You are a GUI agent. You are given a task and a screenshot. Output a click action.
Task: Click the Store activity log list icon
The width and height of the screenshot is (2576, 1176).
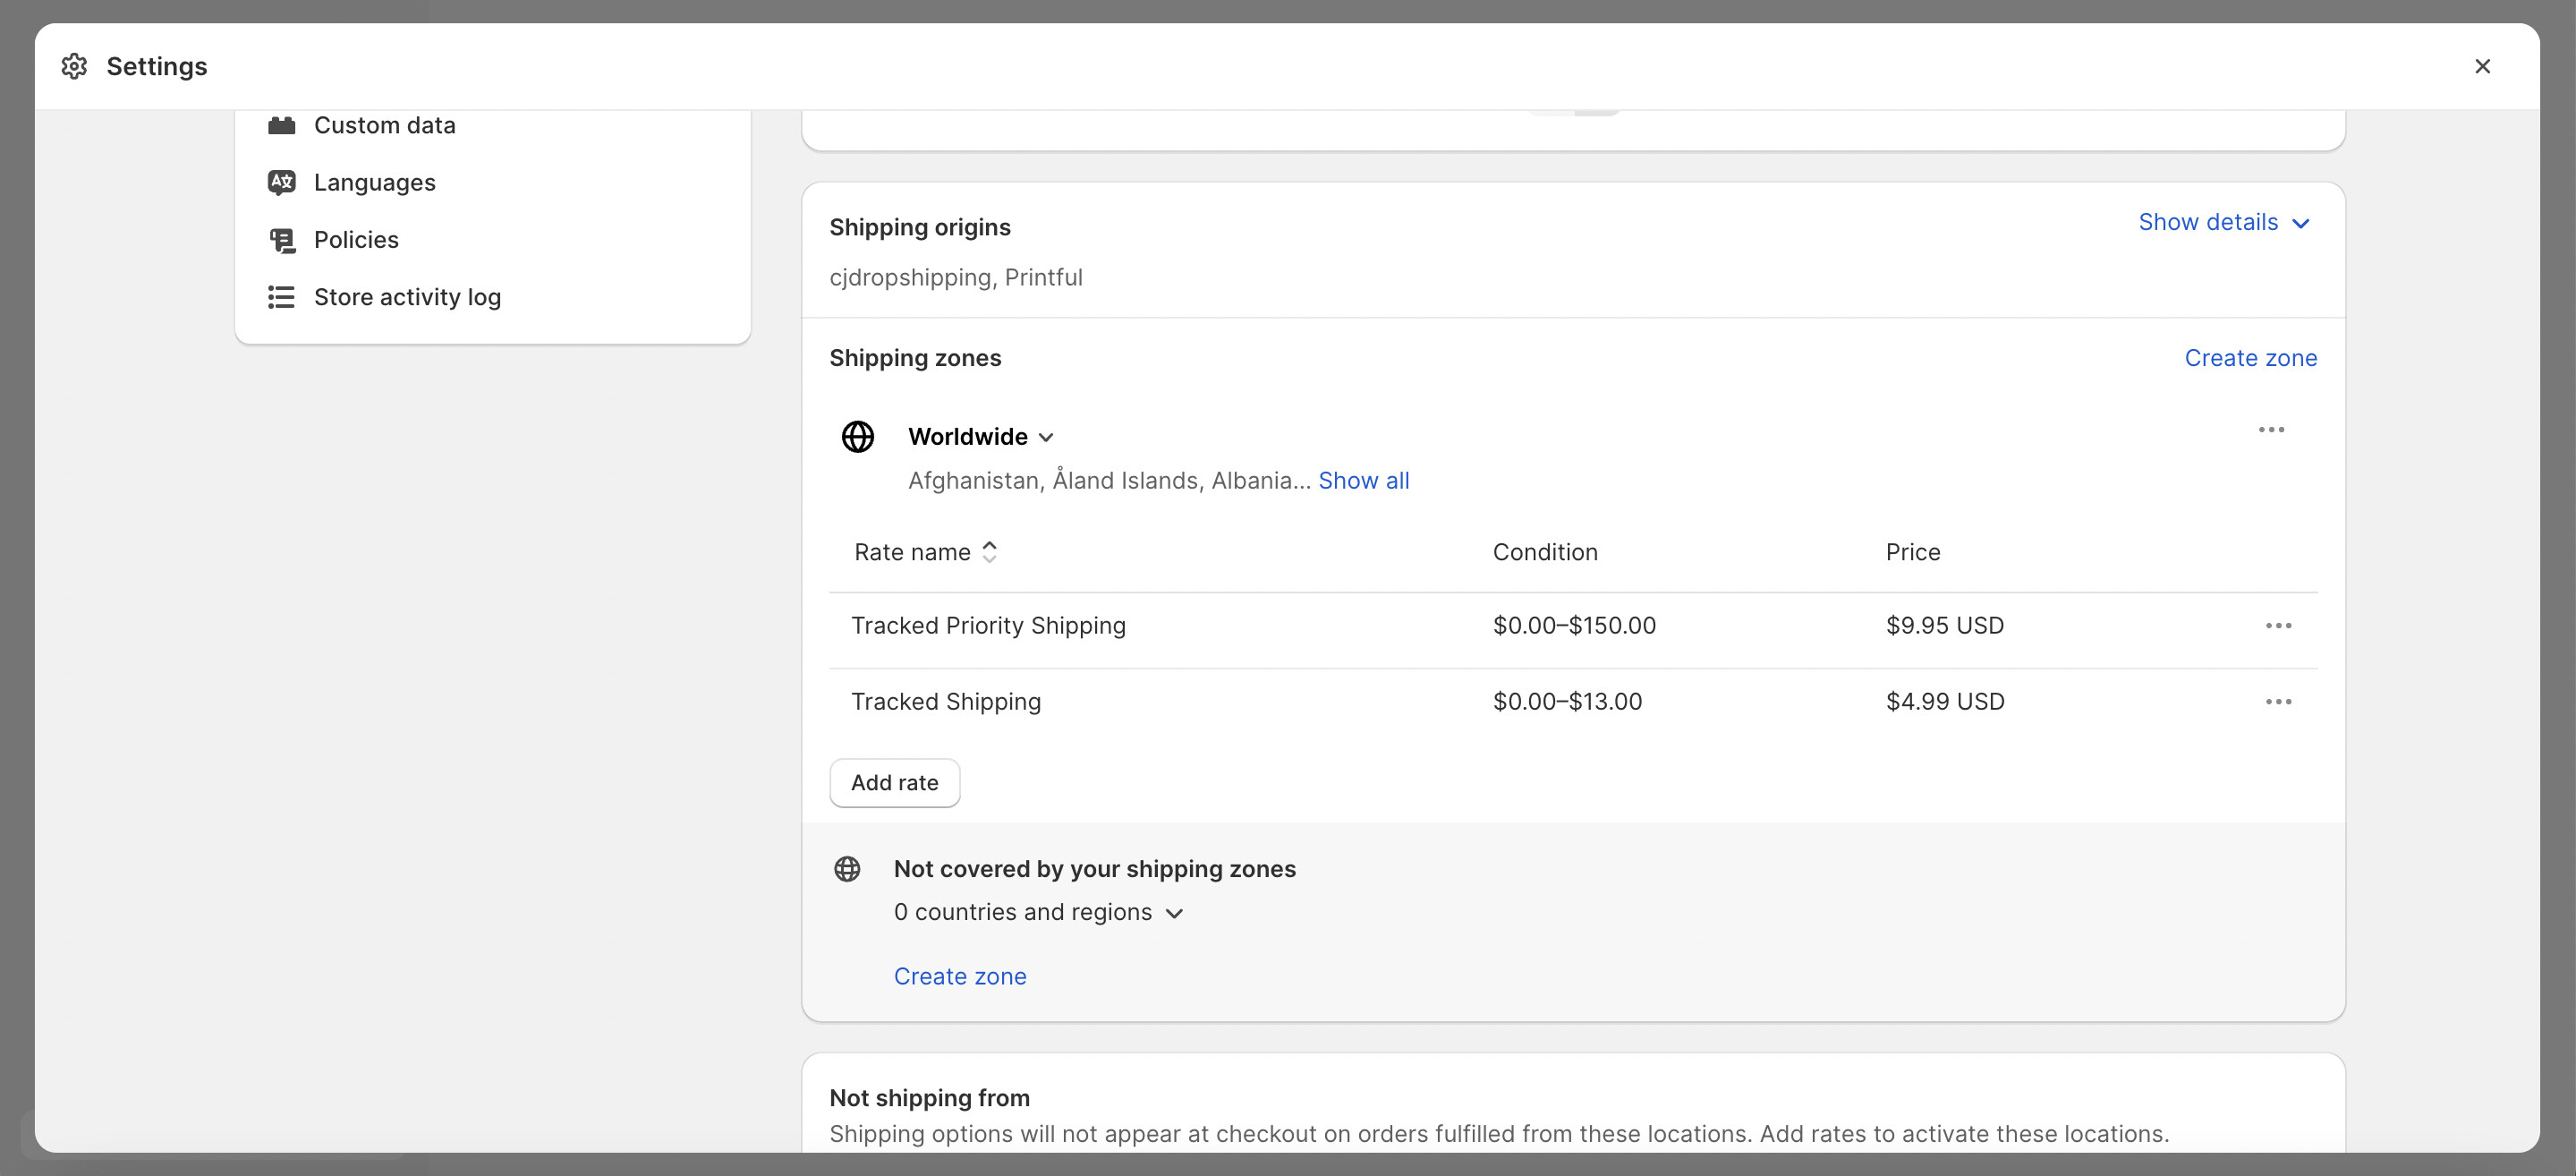[281, 297]
